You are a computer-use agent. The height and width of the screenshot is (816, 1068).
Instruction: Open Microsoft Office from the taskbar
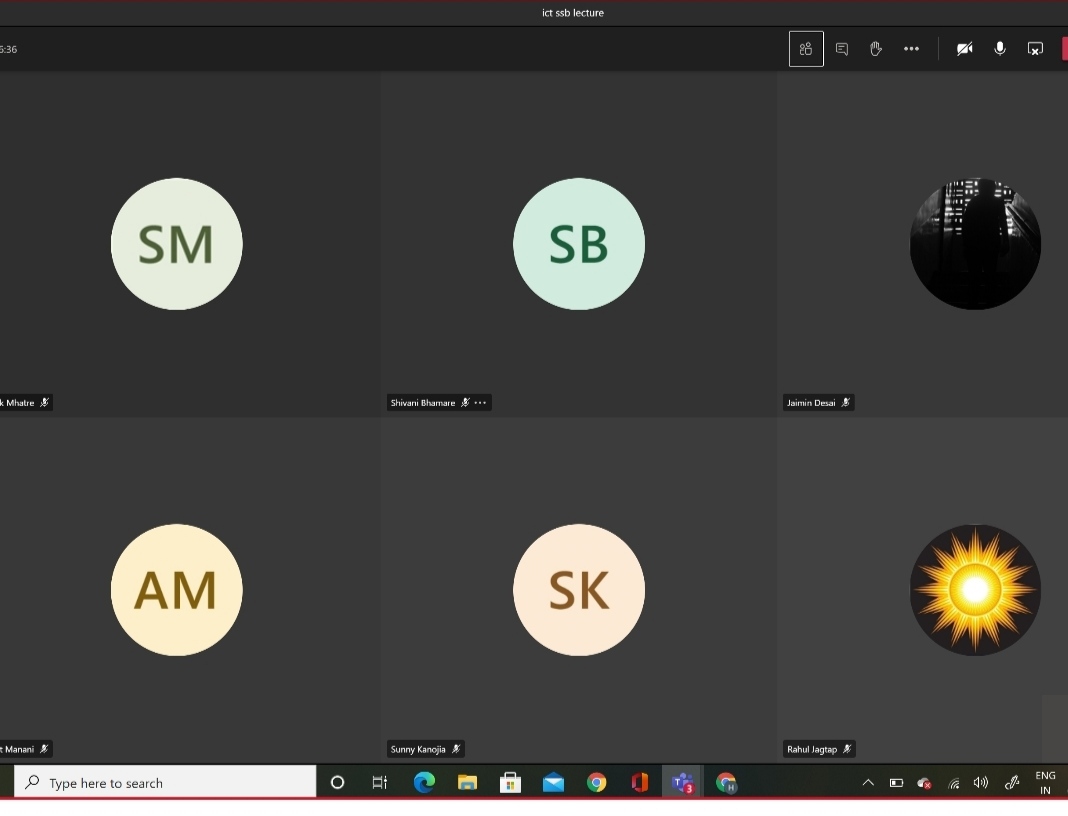[x=640, y=783]
